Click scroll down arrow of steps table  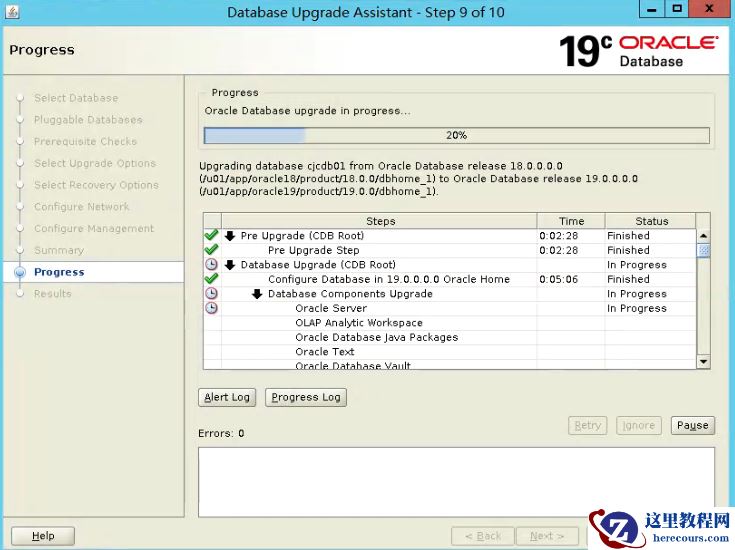[703, 362]
